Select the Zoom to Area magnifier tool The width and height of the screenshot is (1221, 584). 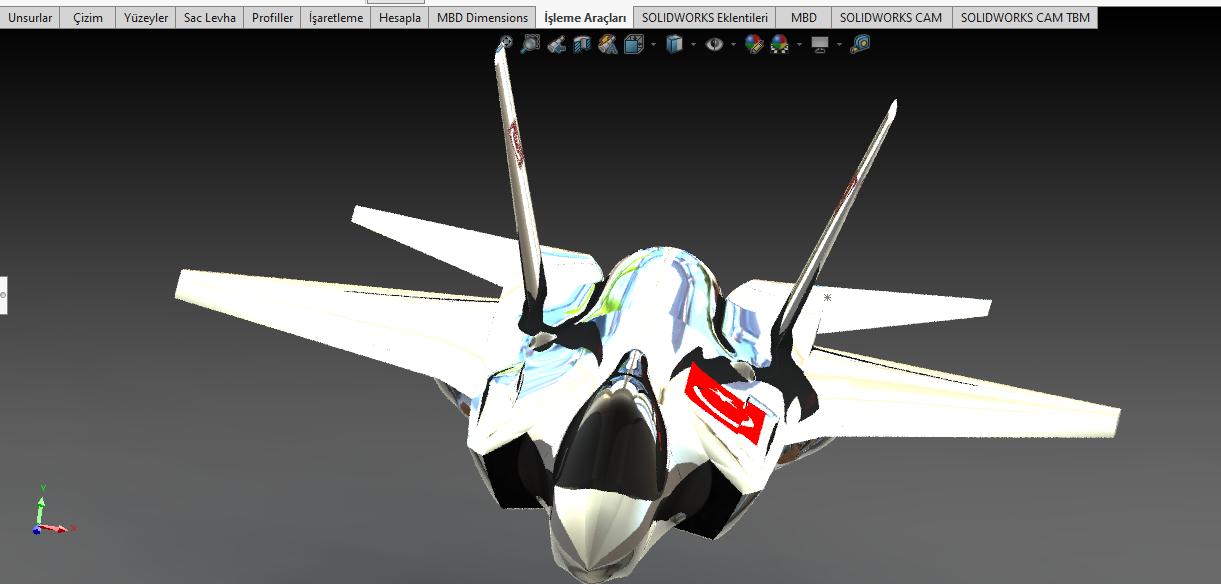(x=531, y=44)
